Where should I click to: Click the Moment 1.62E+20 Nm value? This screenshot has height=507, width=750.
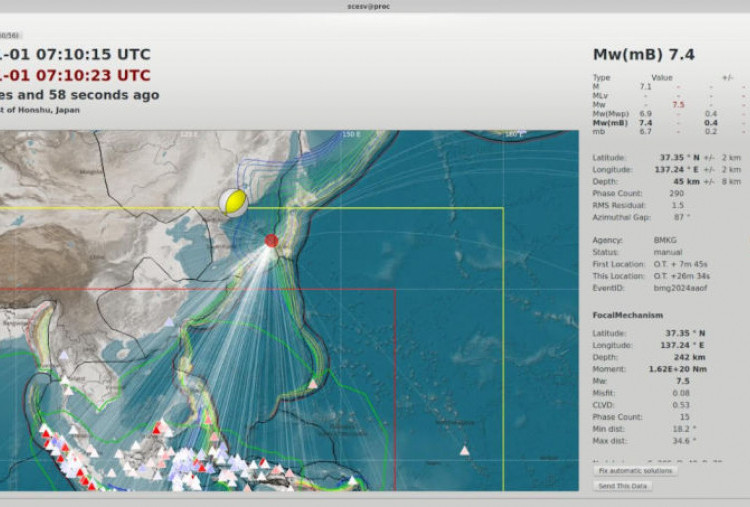tap(677, 369)
